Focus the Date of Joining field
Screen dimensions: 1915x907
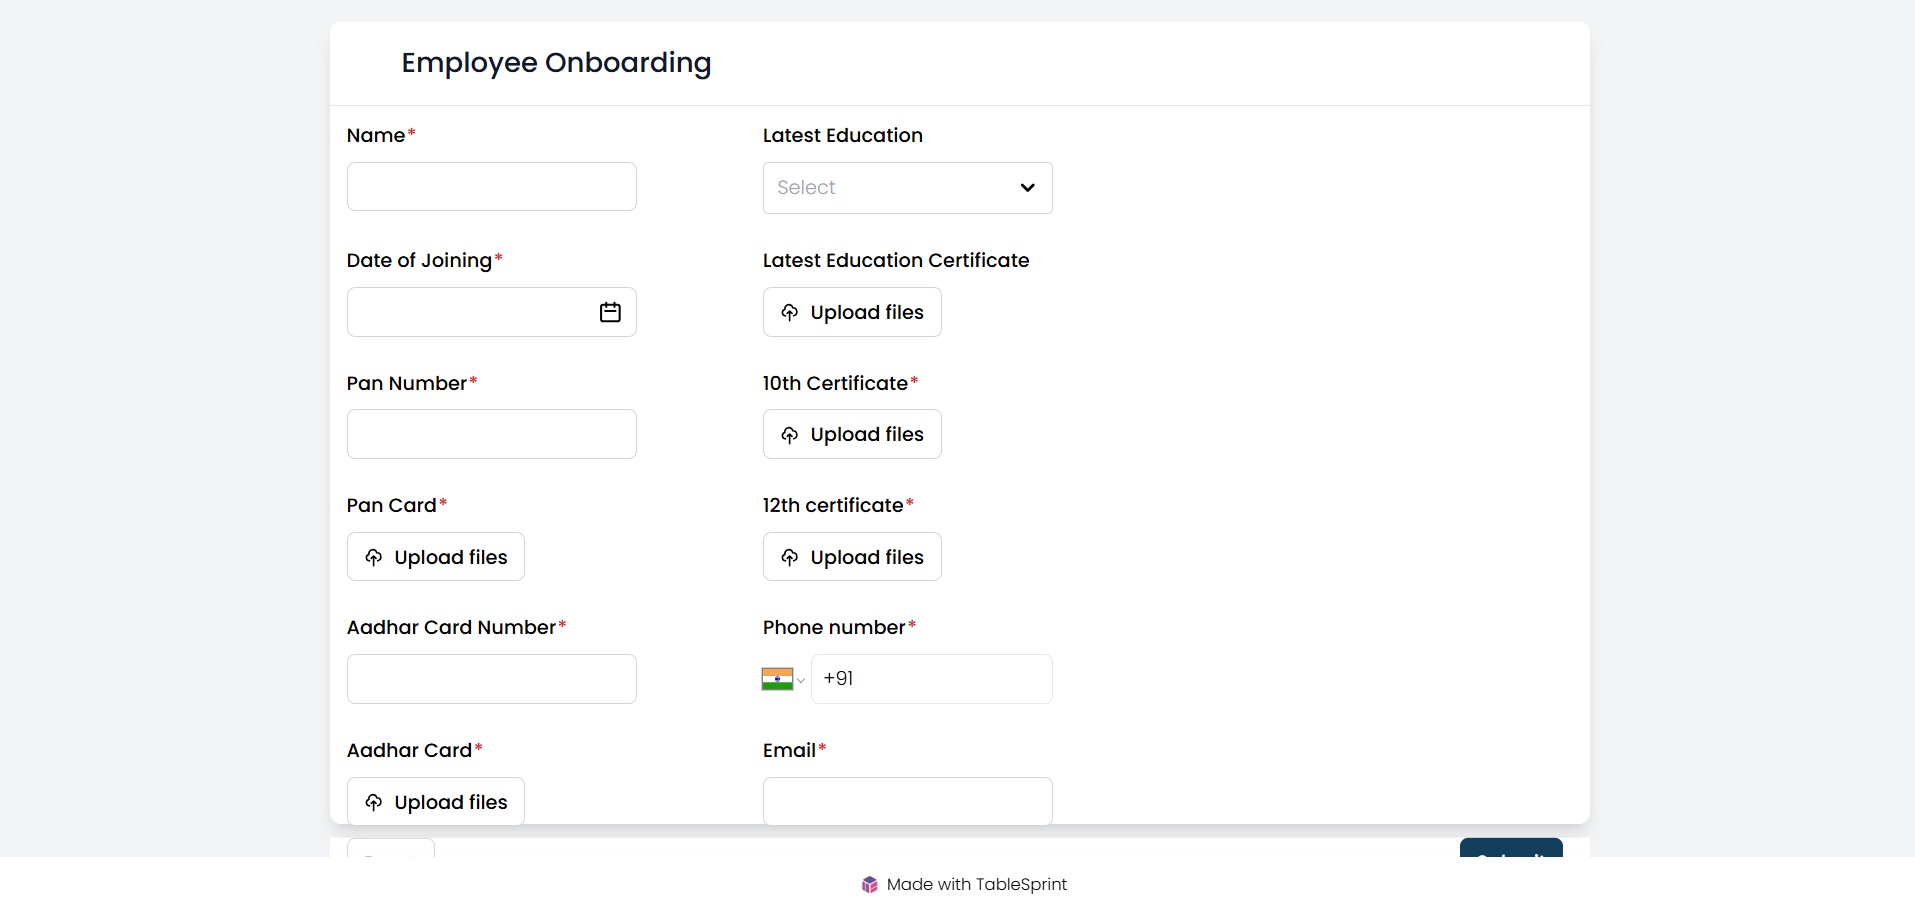(470, 312)
